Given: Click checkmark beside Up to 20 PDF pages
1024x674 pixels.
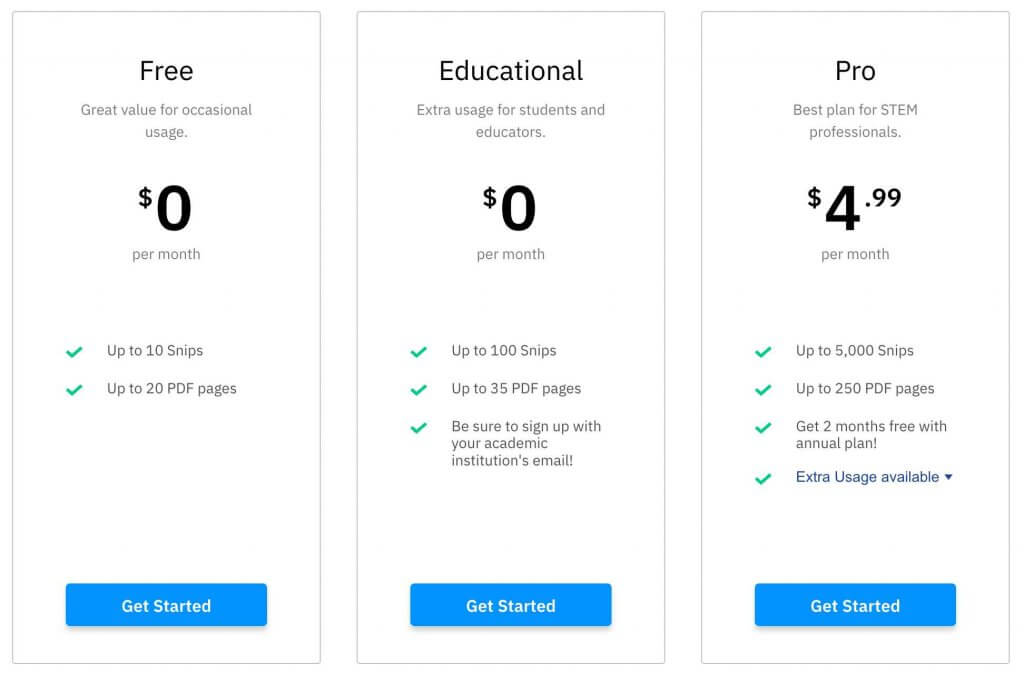Looking at the screenshot, I should 74,390.
